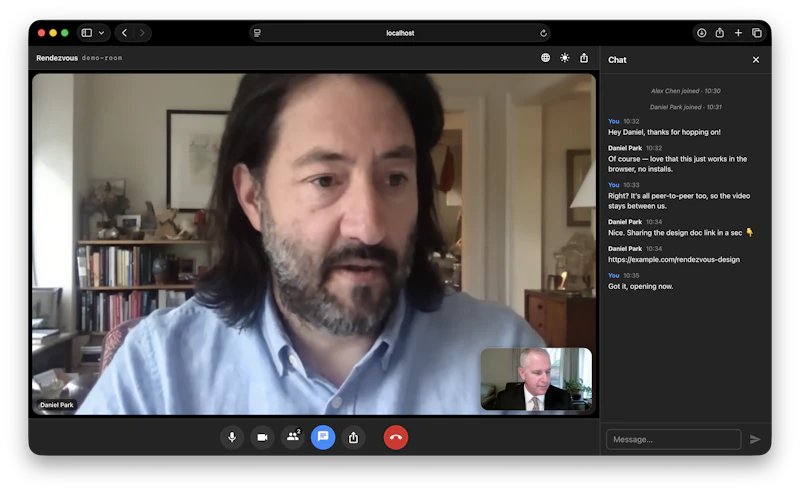Go forward in browser history
The height and width of the screenshot is (493, 800).
tap(142, 33)
